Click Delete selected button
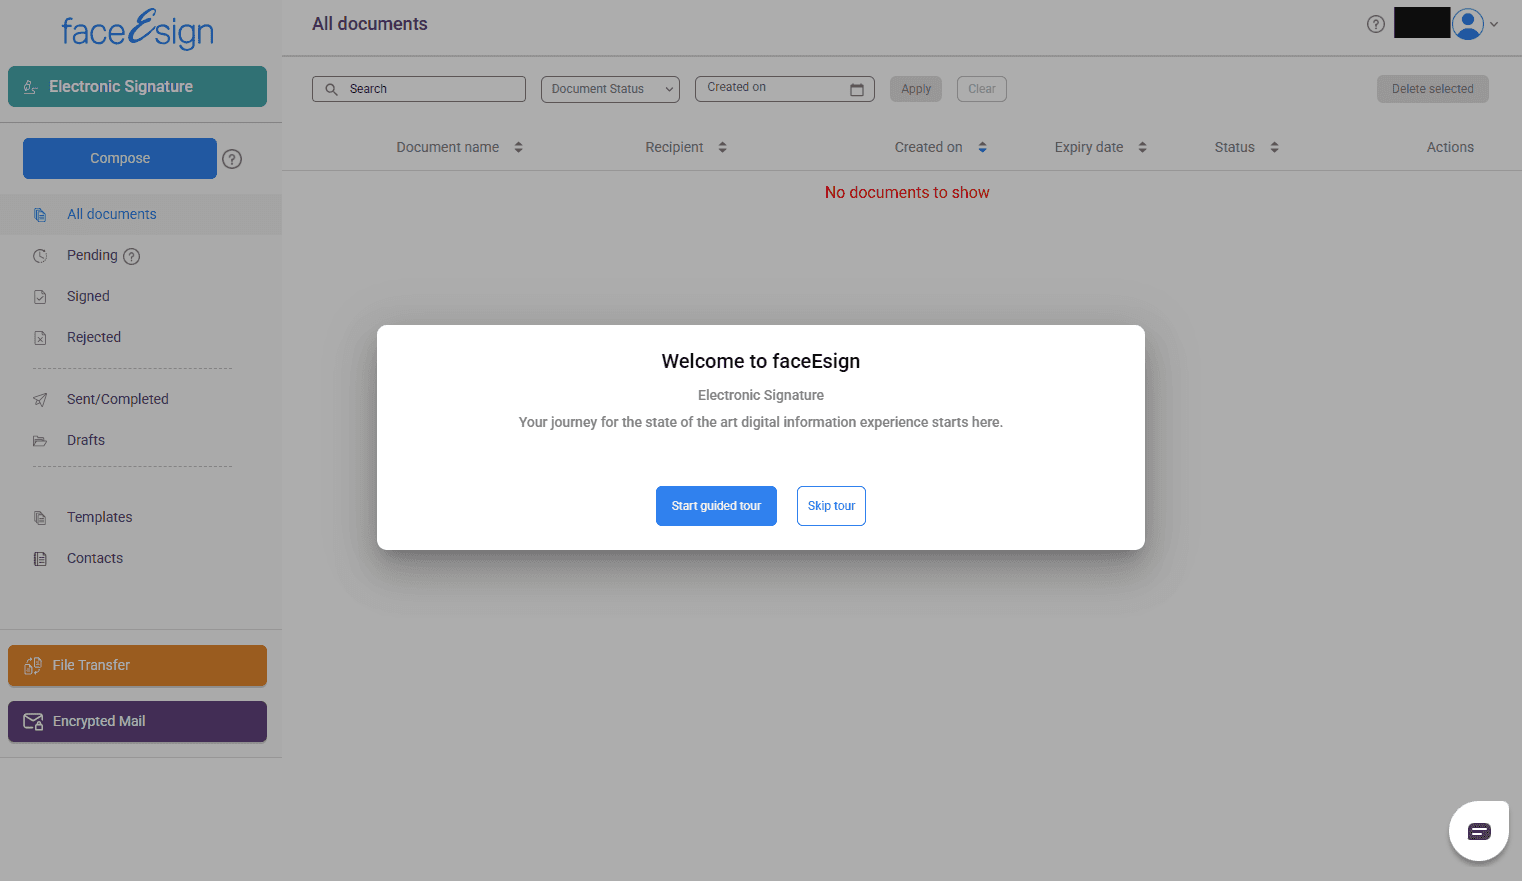 (1433, 89)
